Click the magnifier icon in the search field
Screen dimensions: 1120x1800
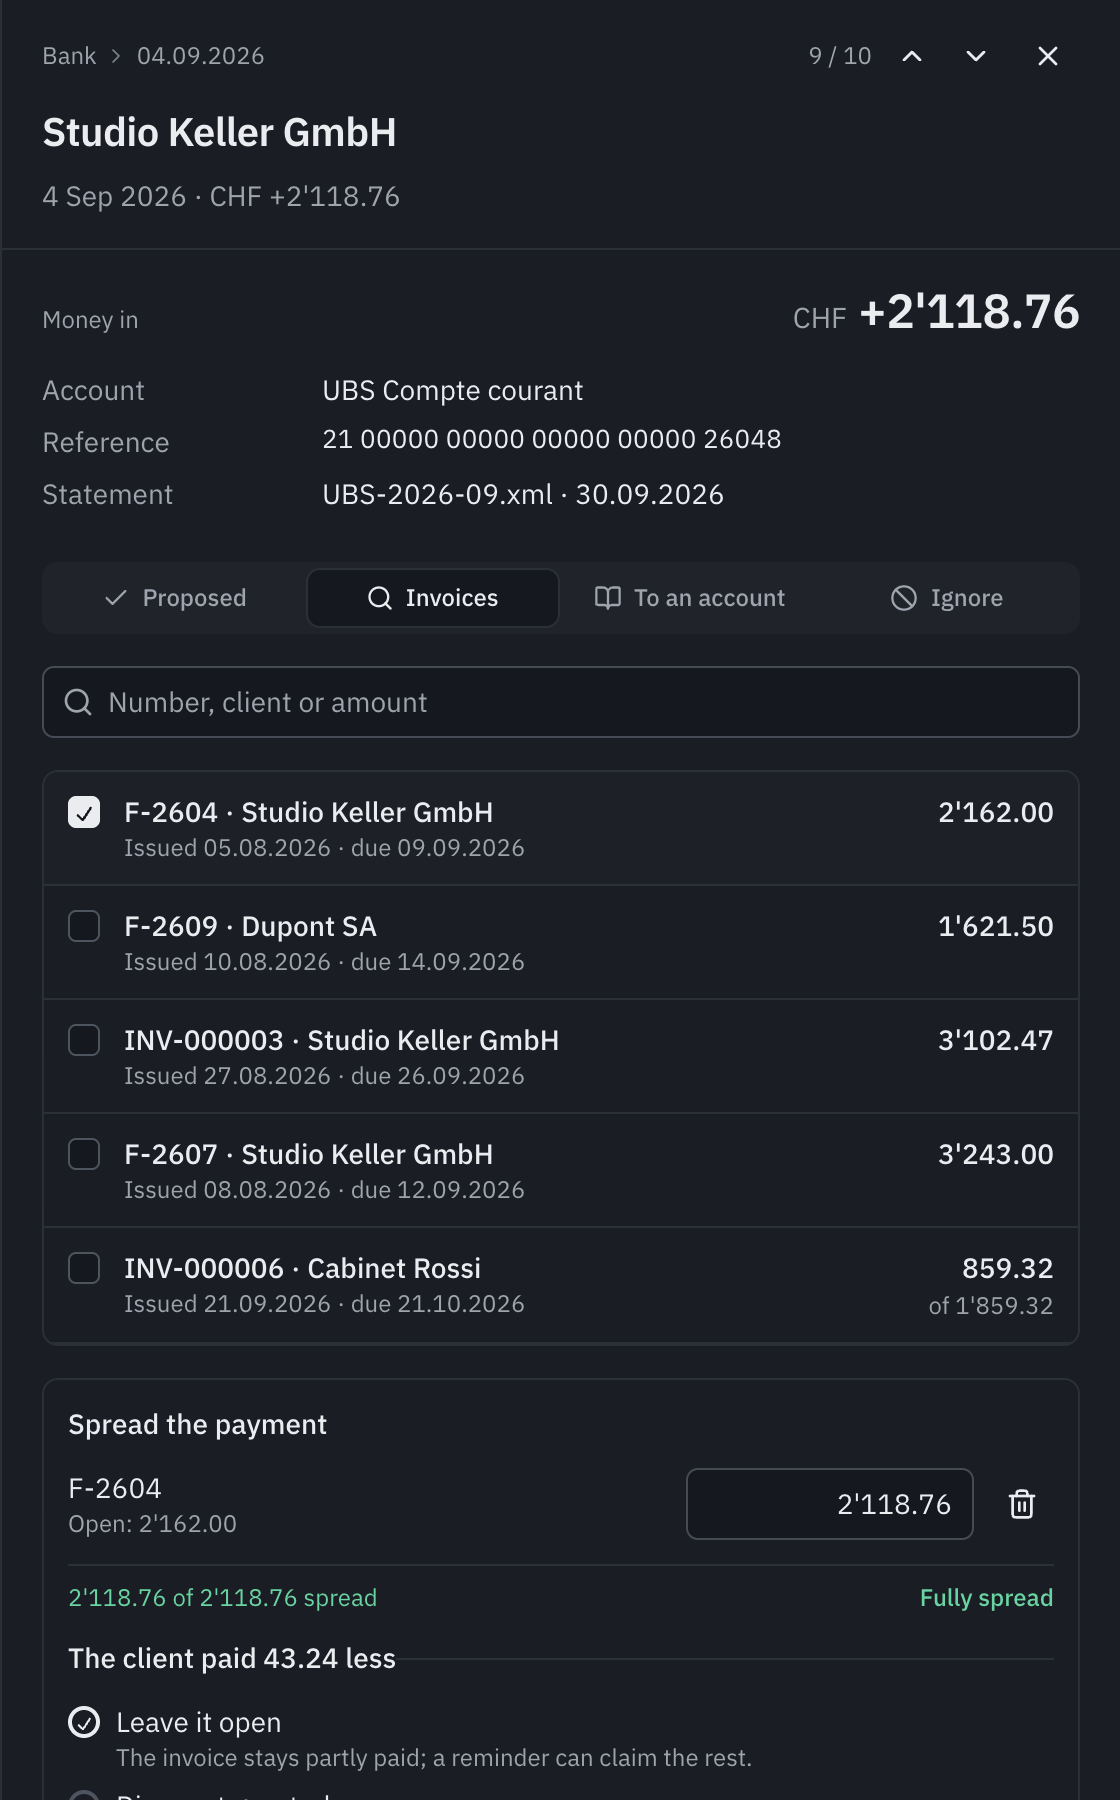(x=78, y=702)
